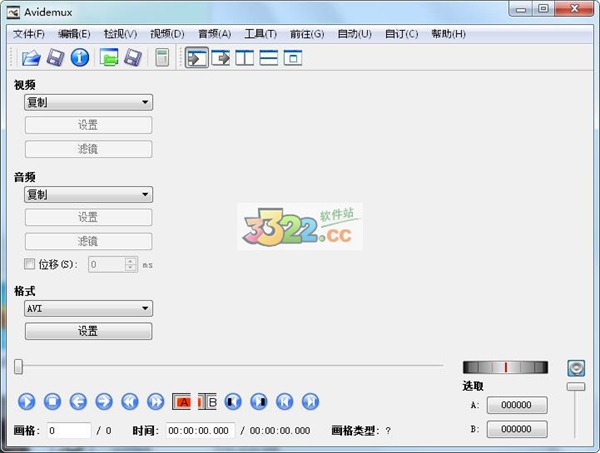Open the 视频 codec dropdown showing 复制
Image resolution: width=600 pixels, height=453 pixels.
(88, 102)
